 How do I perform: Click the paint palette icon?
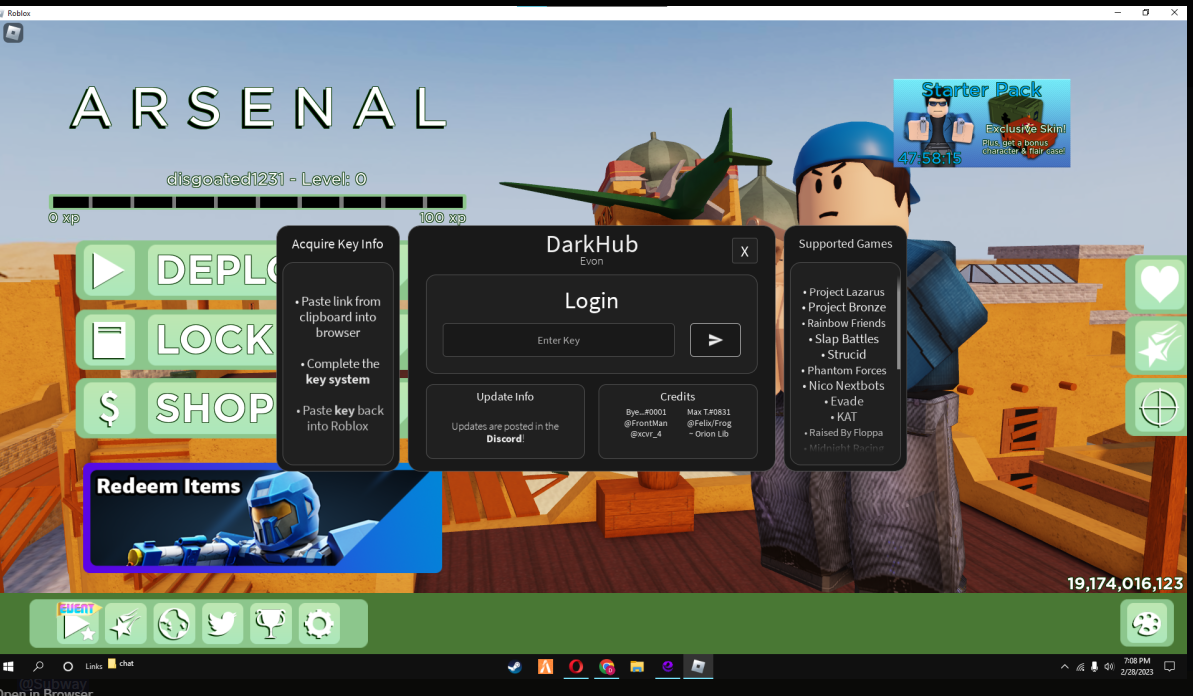[1147, 624]
